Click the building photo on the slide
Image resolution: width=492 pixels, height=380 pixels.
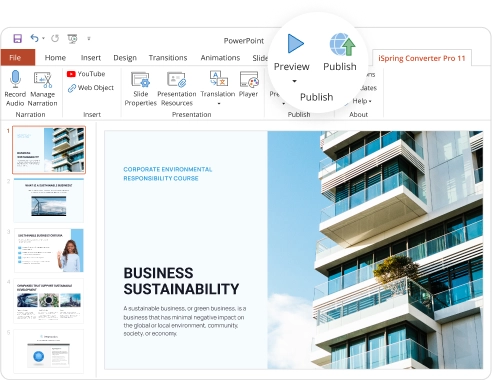(x=375, y=250)
